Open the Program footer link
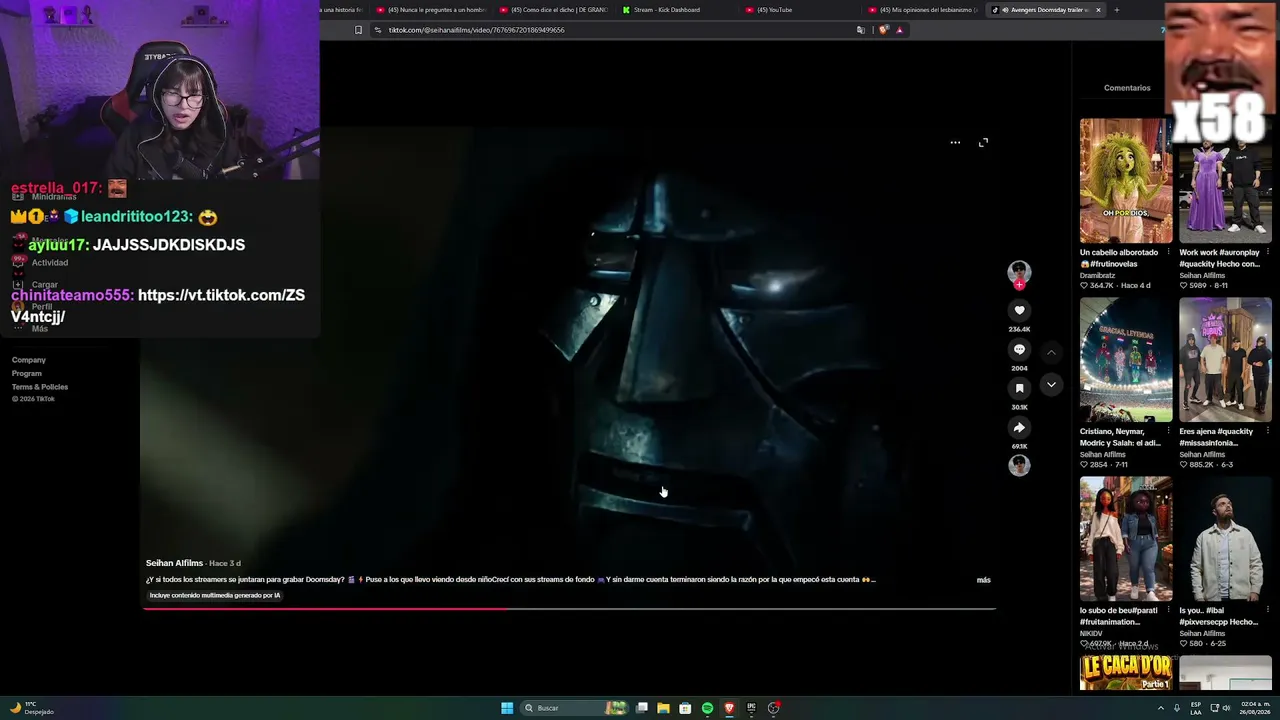Image resolution: width=1280 pixels, height=720 pixels. pos(27,373)
